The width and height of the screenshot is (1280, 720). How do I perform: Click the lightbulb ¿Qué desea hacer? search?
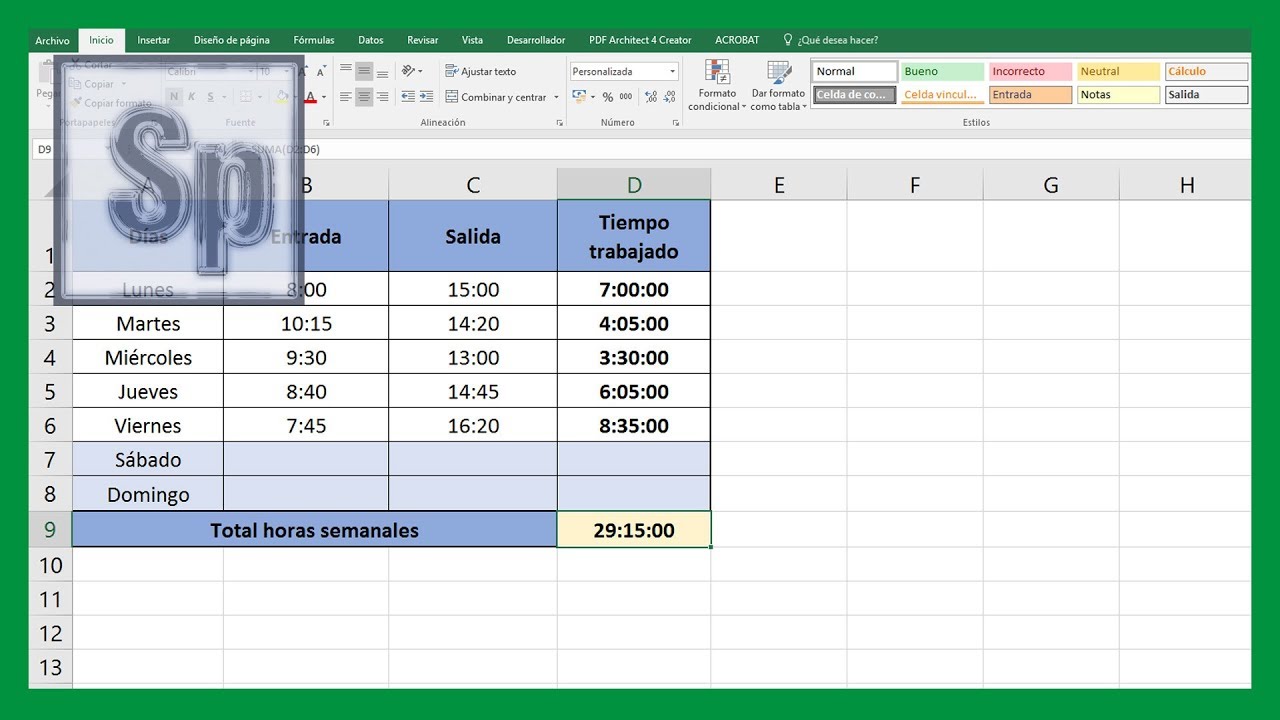[830, 40]
